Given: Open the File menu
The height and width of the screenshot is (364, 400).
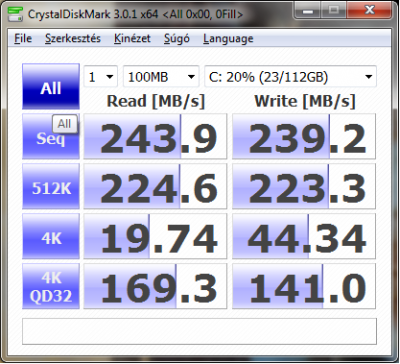Looking at the screenshot, I should coord(23,39).
